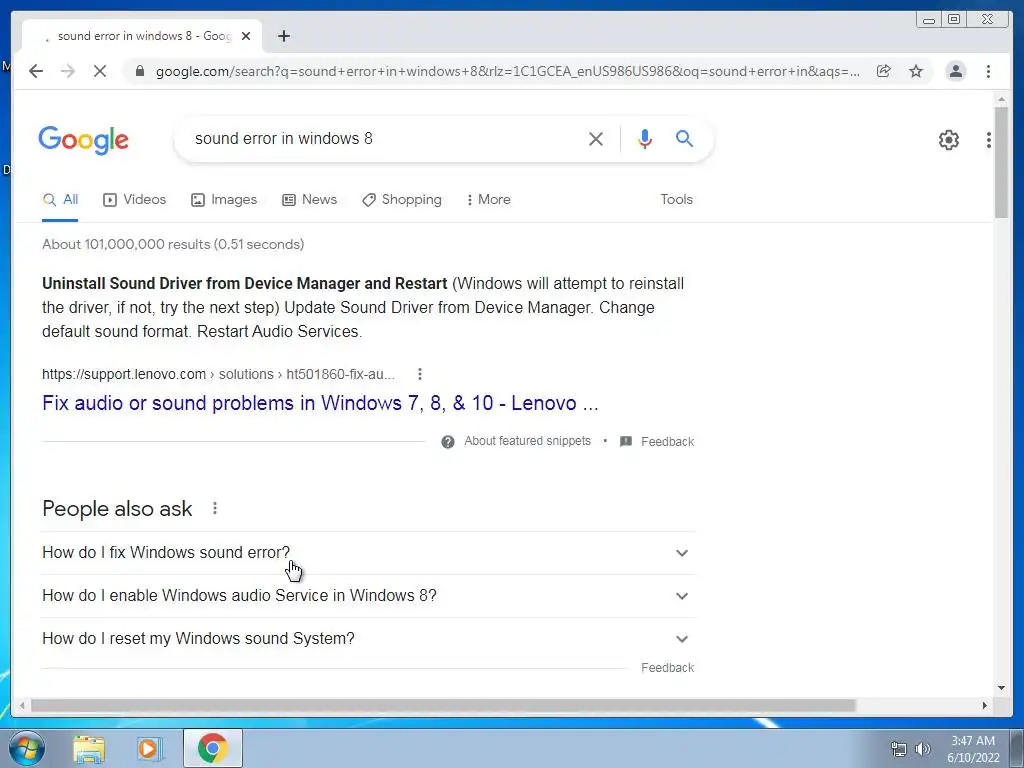Close the 'sound error in windows 8' tab
Image resolution: width=1024 pixels, height=768 pixels.
coord(246,36)
